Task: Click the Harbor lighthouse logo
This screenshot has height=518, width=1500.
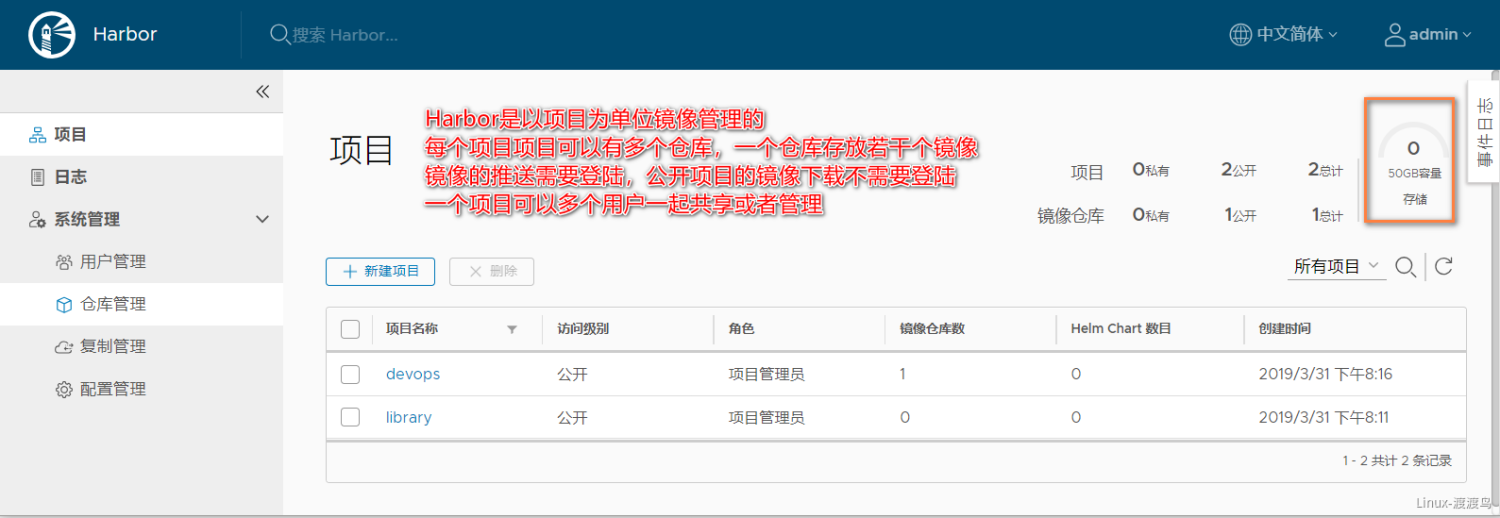Action: pos(52,35)
